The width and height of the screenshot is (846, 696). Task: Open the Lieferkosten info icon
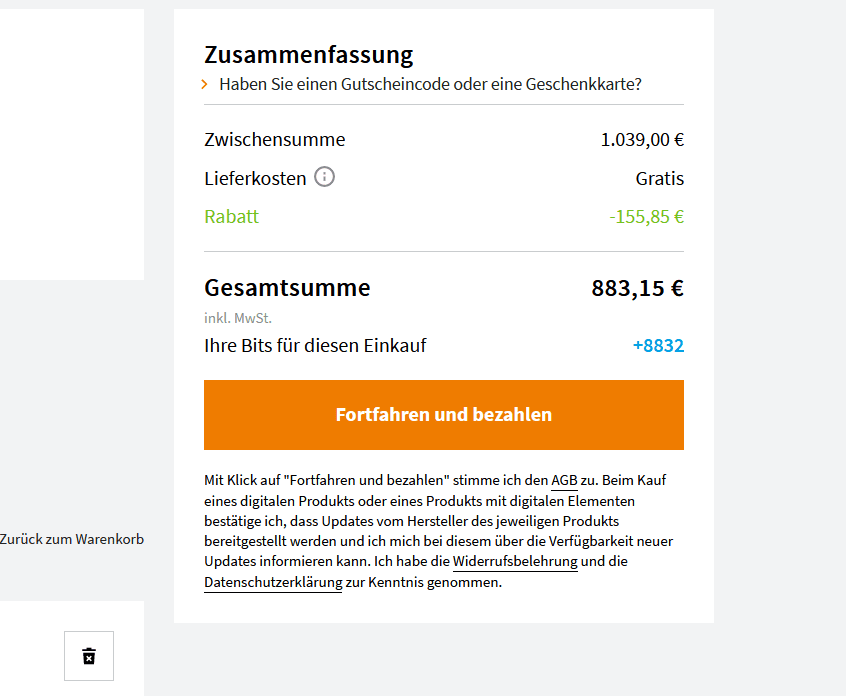325,177
